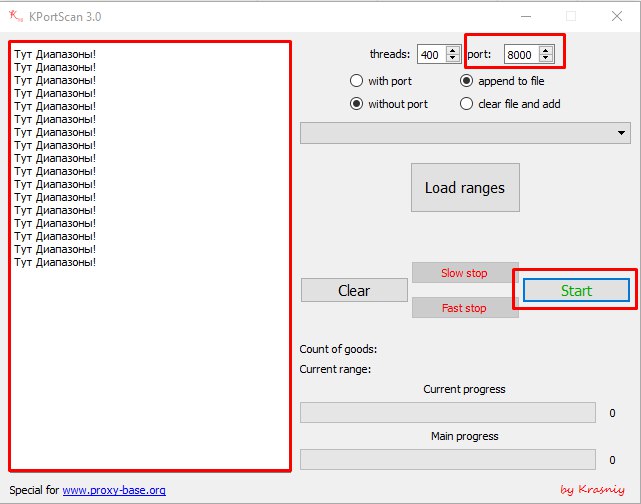
Task: Click the Load ranges button
Action: (465, 188)
